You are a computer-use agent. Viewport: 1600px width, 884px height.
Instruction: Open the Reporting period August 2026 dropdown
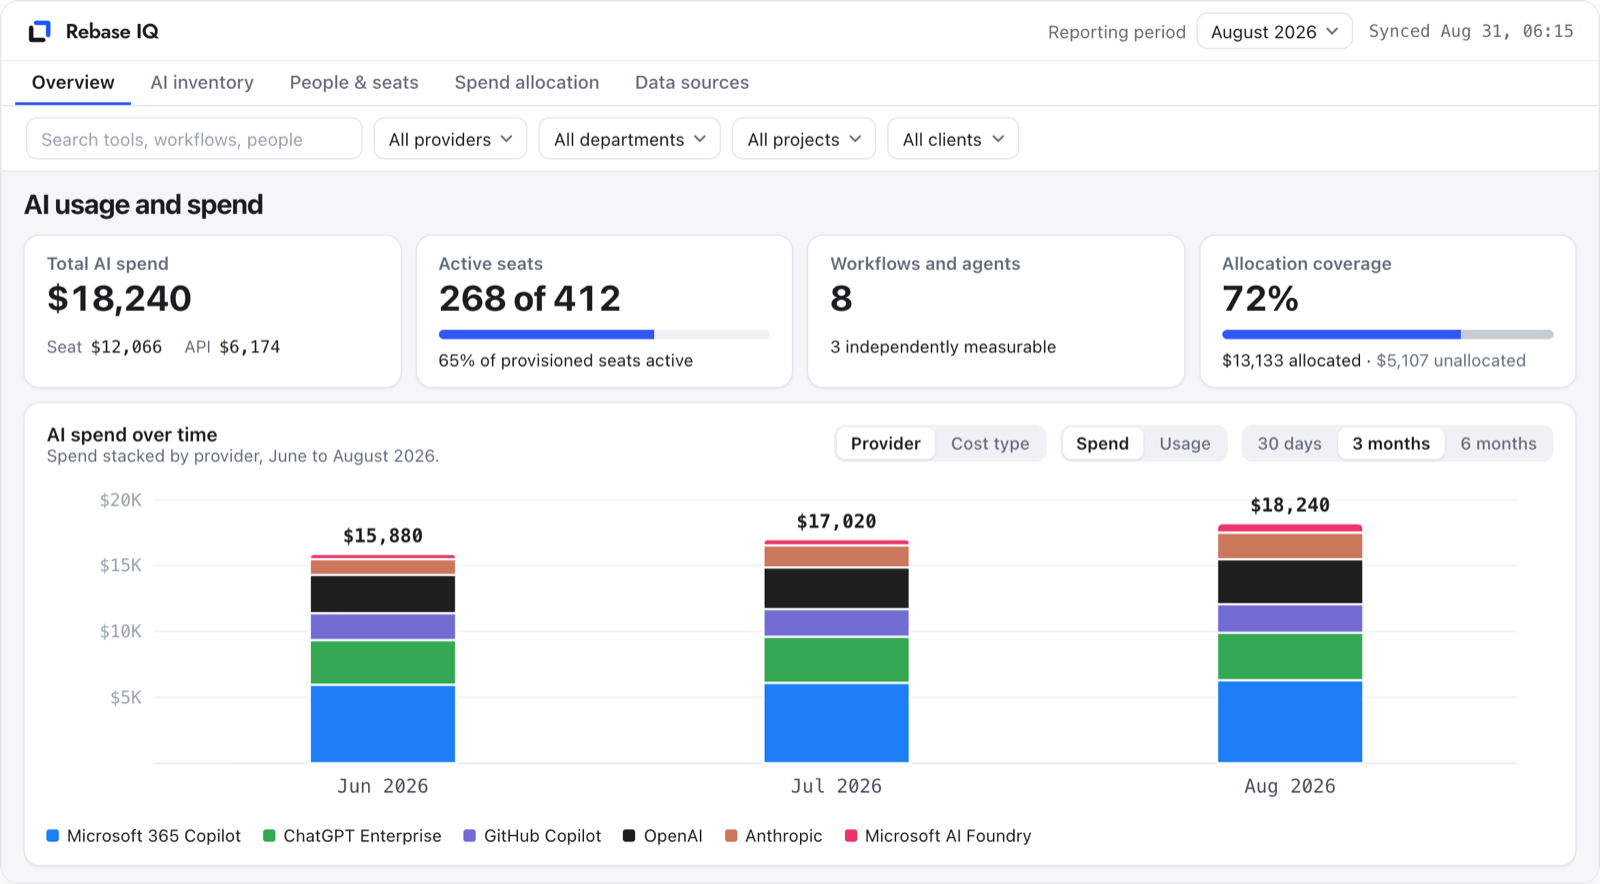tap(1274, 32)
